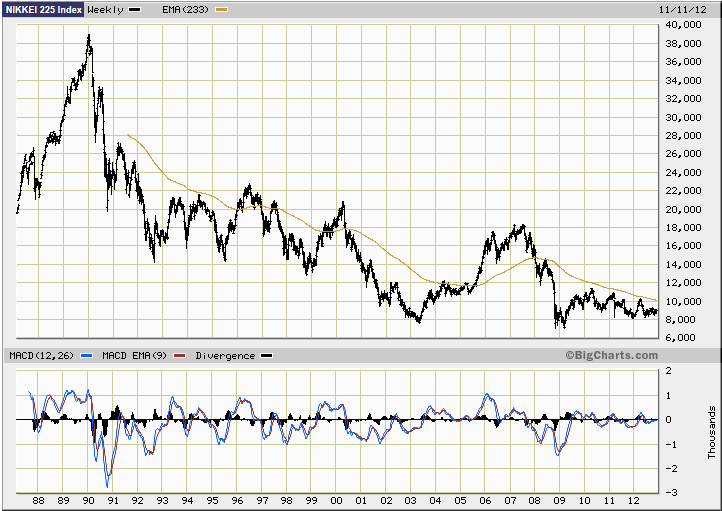This screenshot has height=511, width=722.
Task: Click the 12,000 price axis value
Action: (x=684, y=283)
